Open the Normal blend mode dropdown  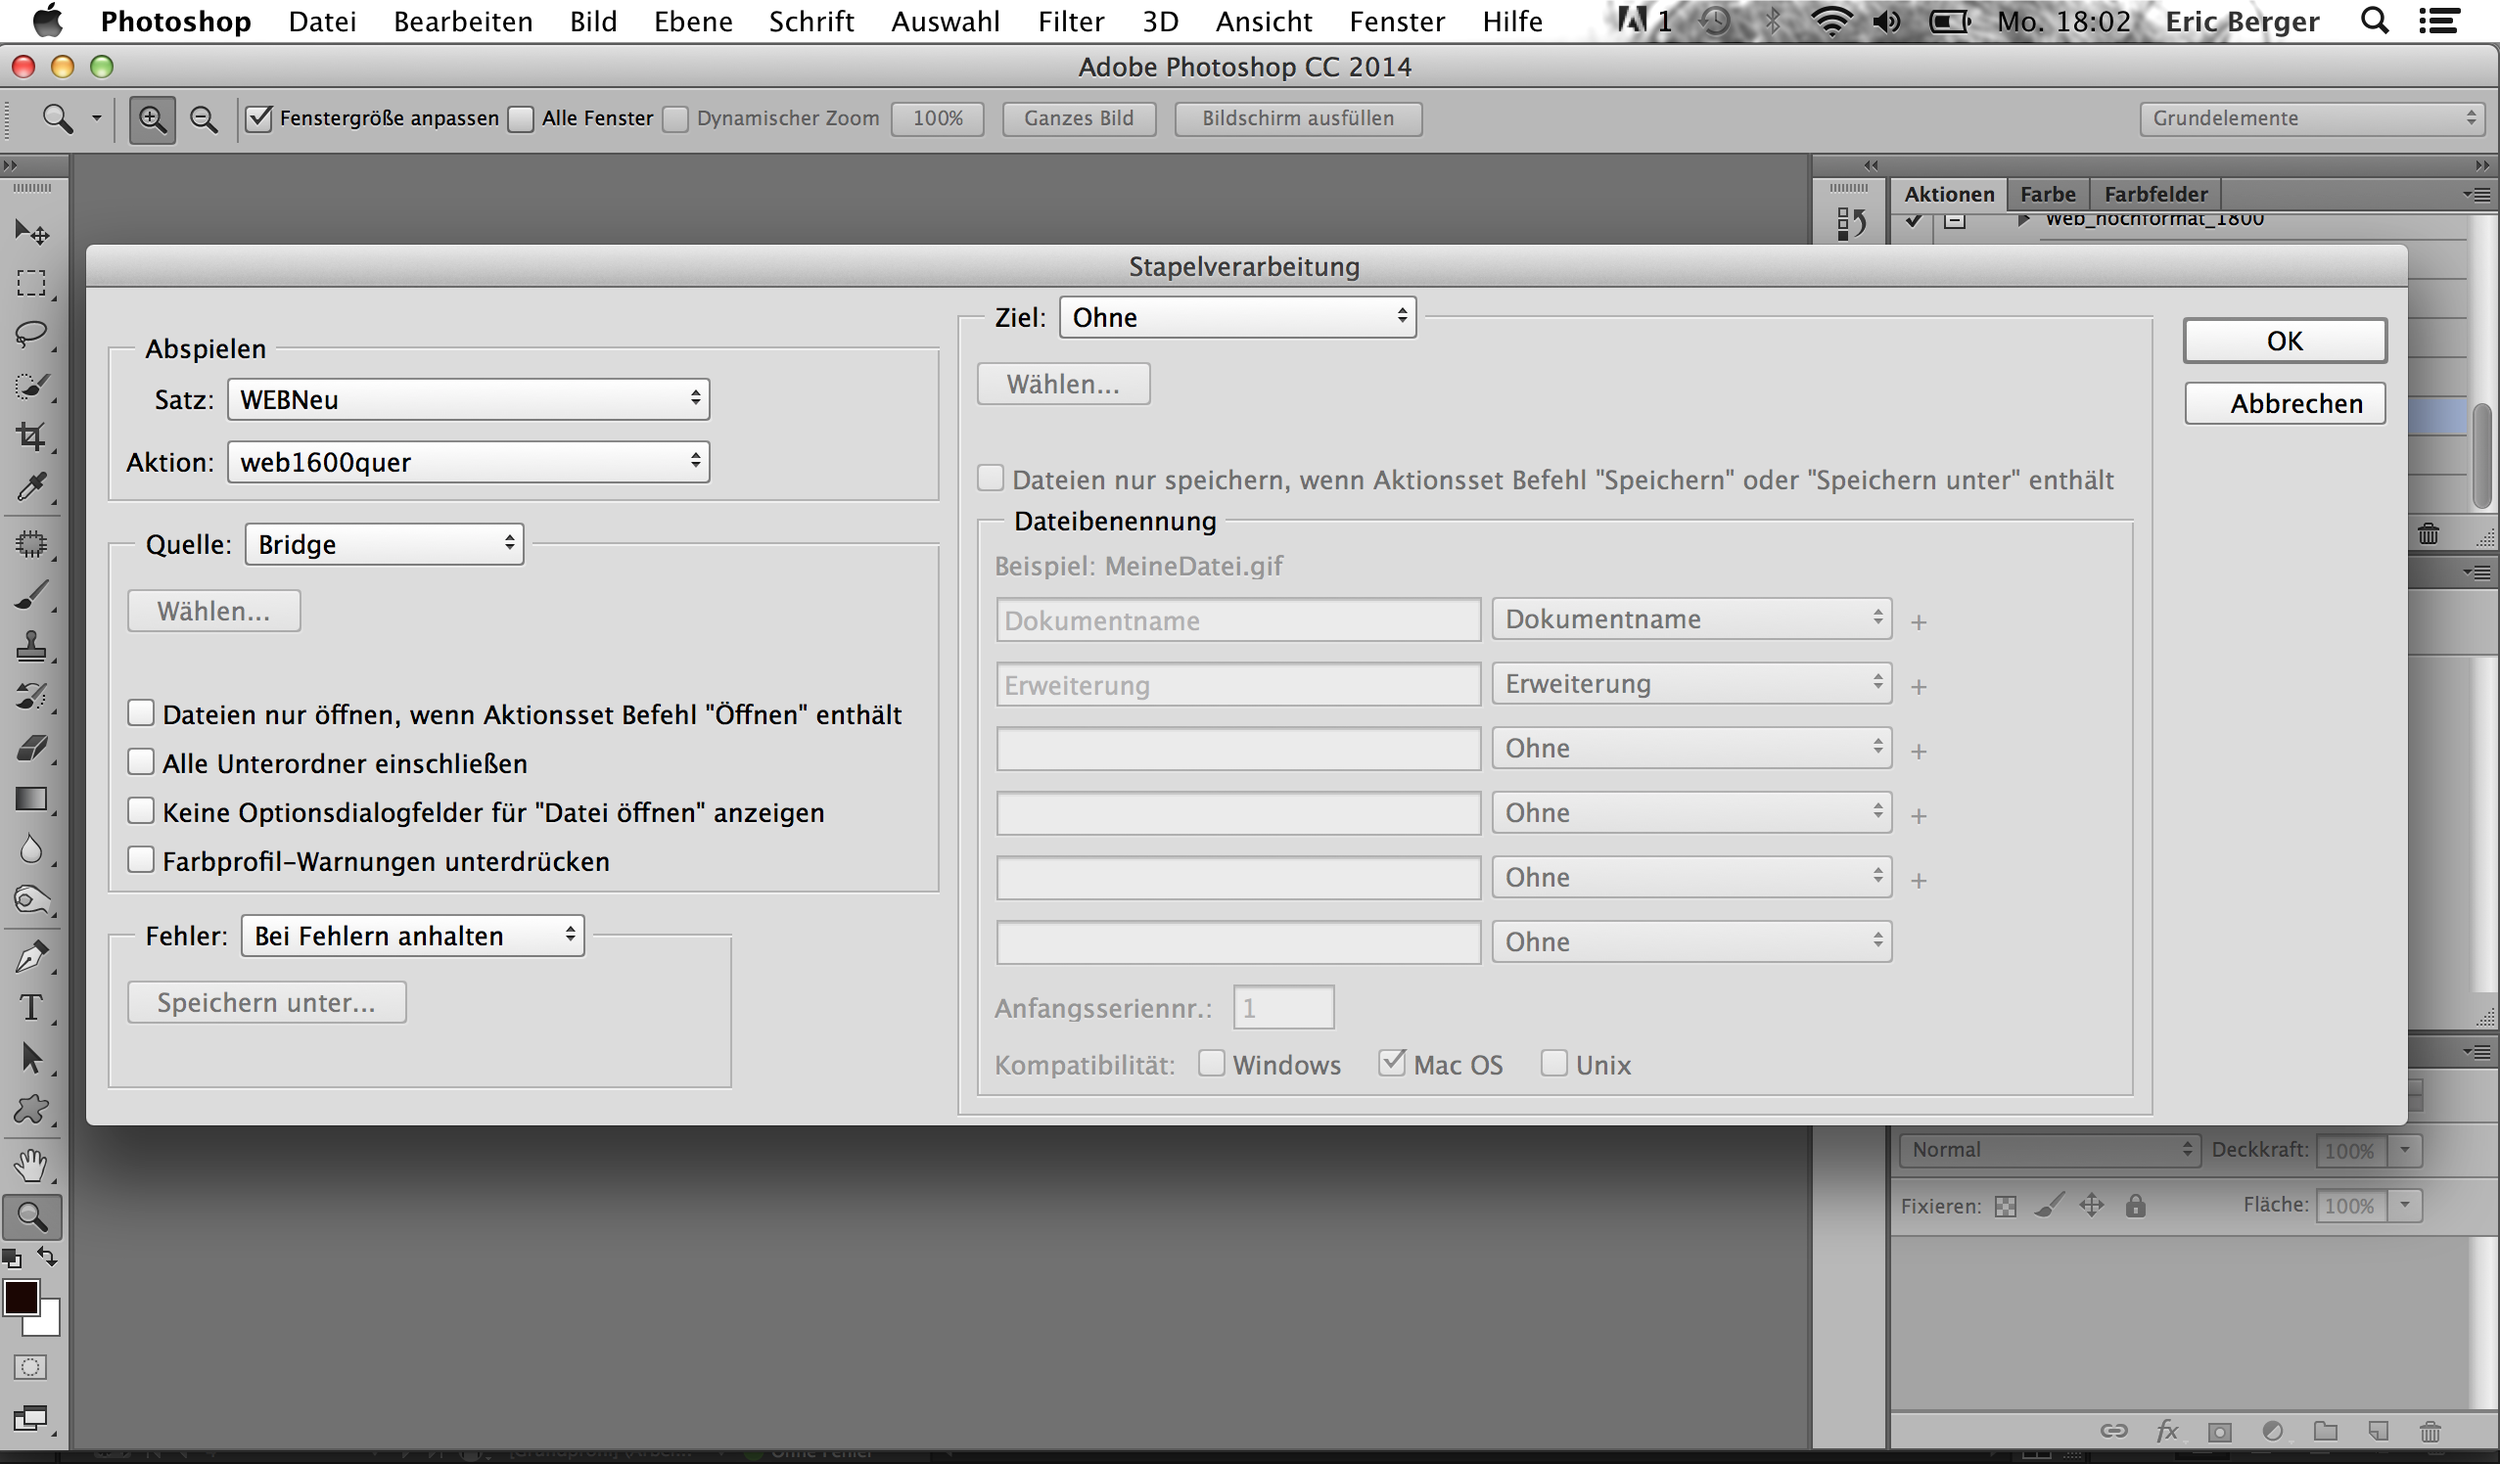pyautogui.click(x=2050, y=1150)
